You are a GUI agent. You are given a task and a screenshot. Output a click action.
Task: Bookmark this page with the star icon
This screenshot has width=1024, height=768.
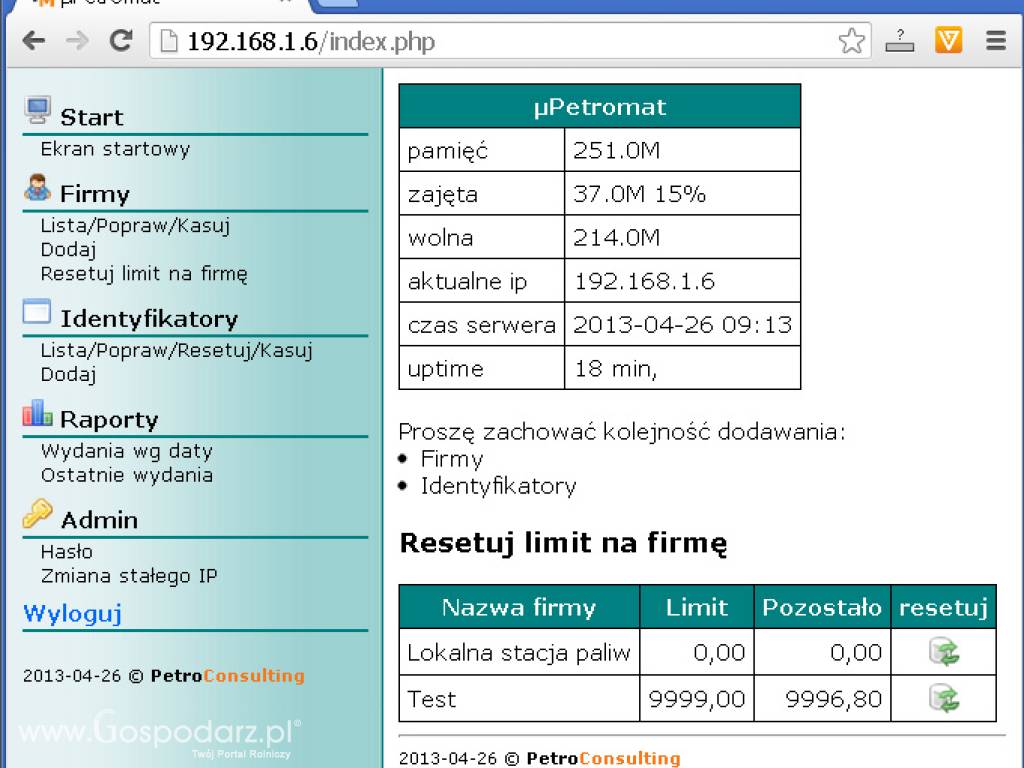click(852, 41)
